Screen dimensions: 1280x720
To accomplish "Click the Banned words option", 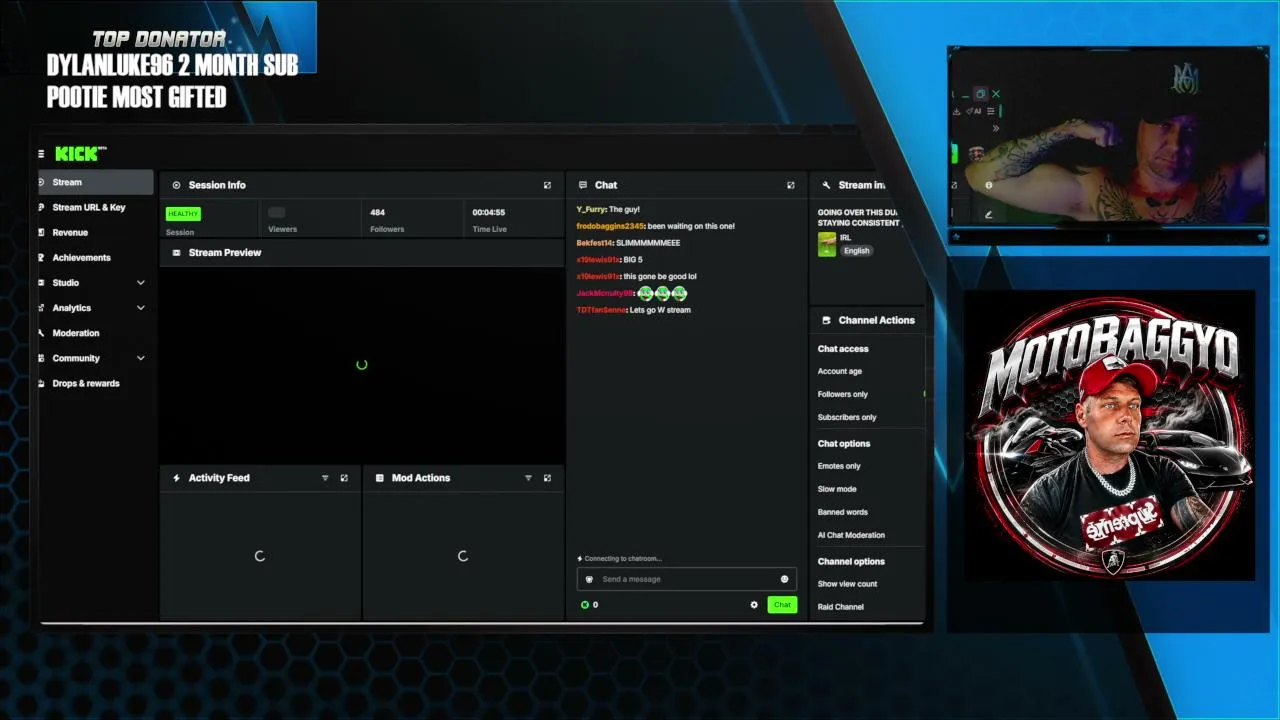I will pos(843,512).
